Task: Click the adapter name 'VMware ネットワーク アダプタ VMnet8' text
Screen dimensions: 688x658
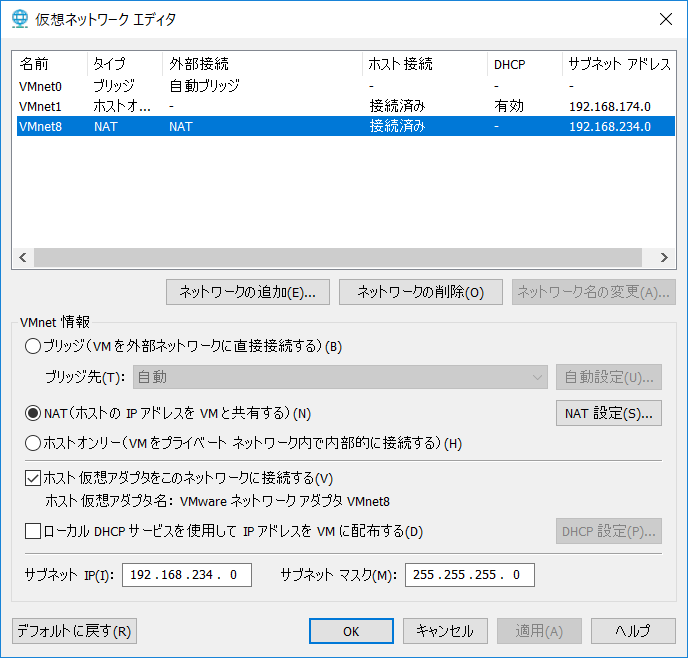Action: click(x=285, y=501)
